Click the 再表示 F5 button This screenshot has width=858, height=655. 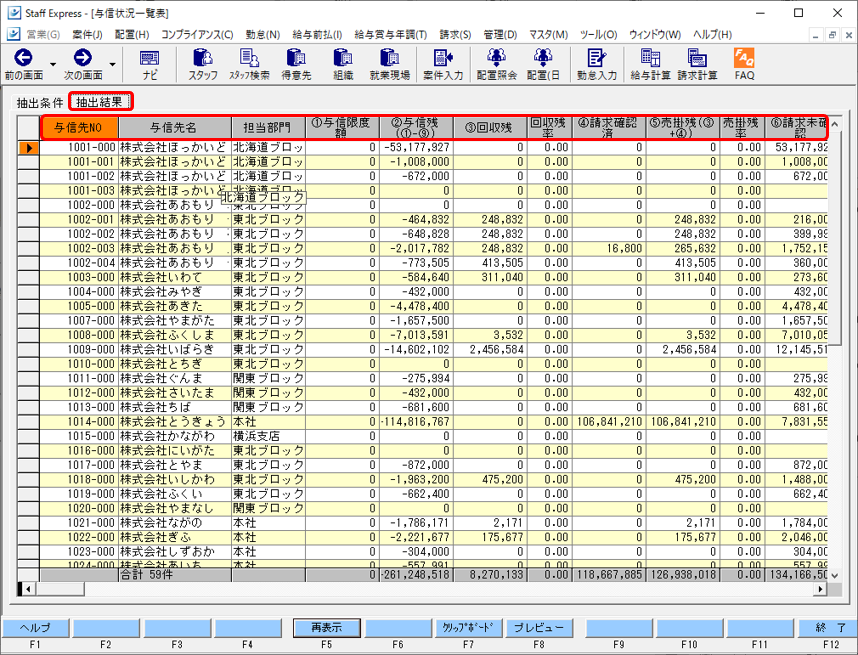pos(327,628)
